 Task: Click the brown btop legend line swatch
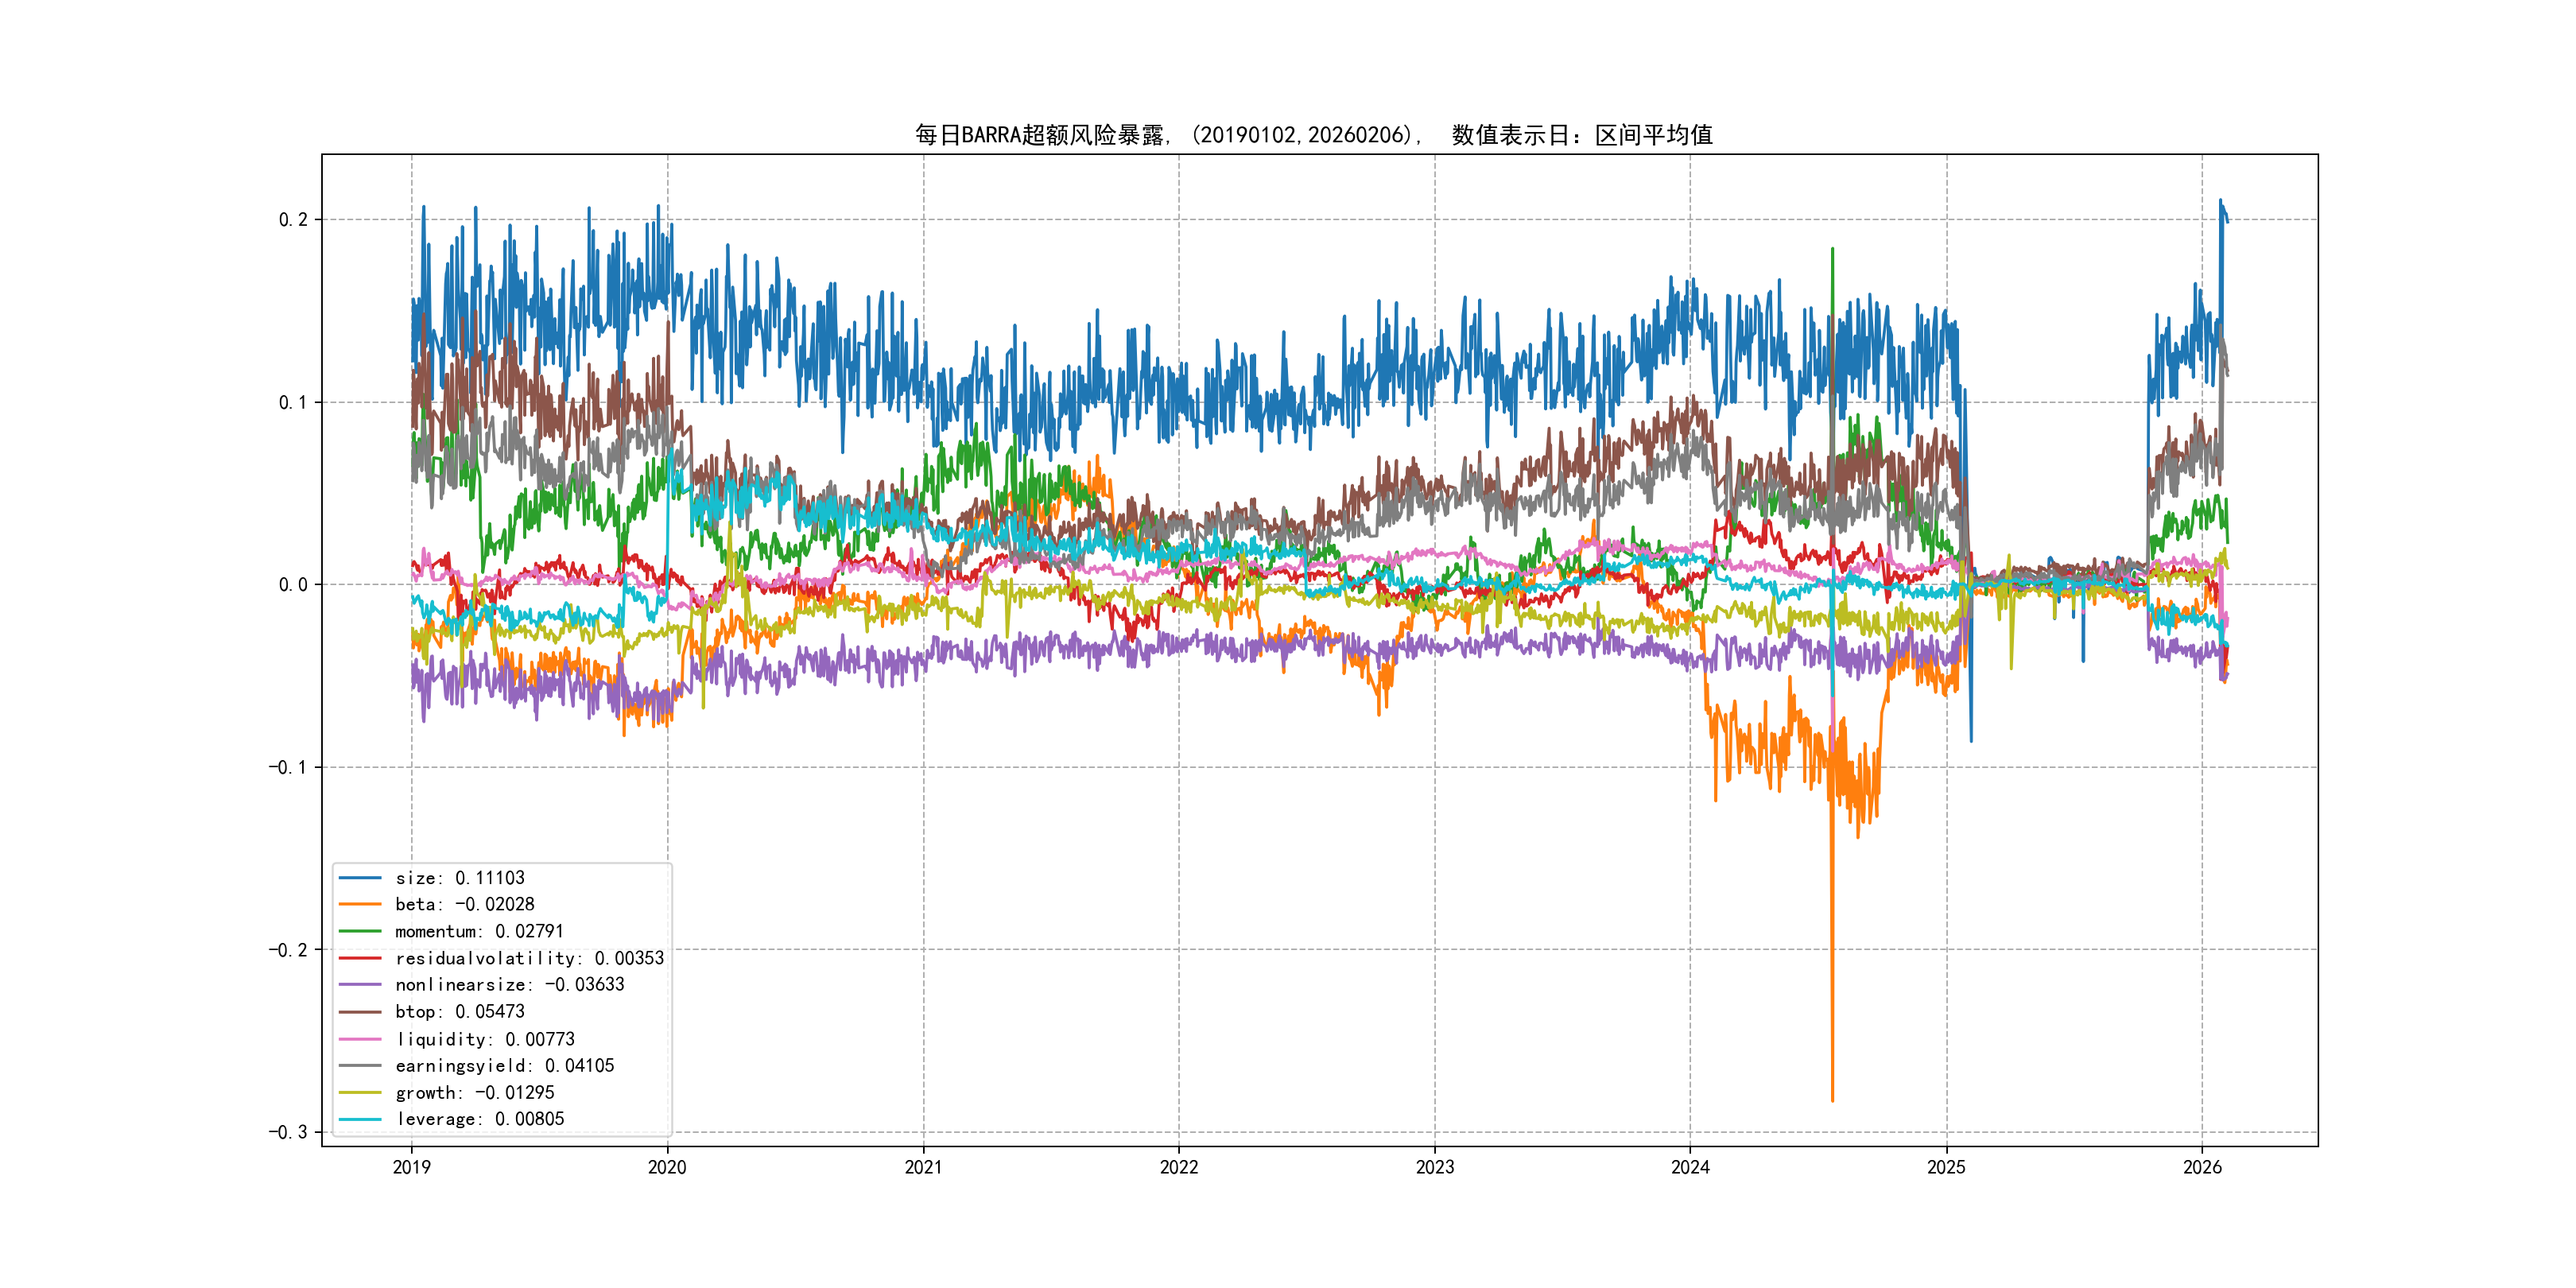[x=360, y=1012]
